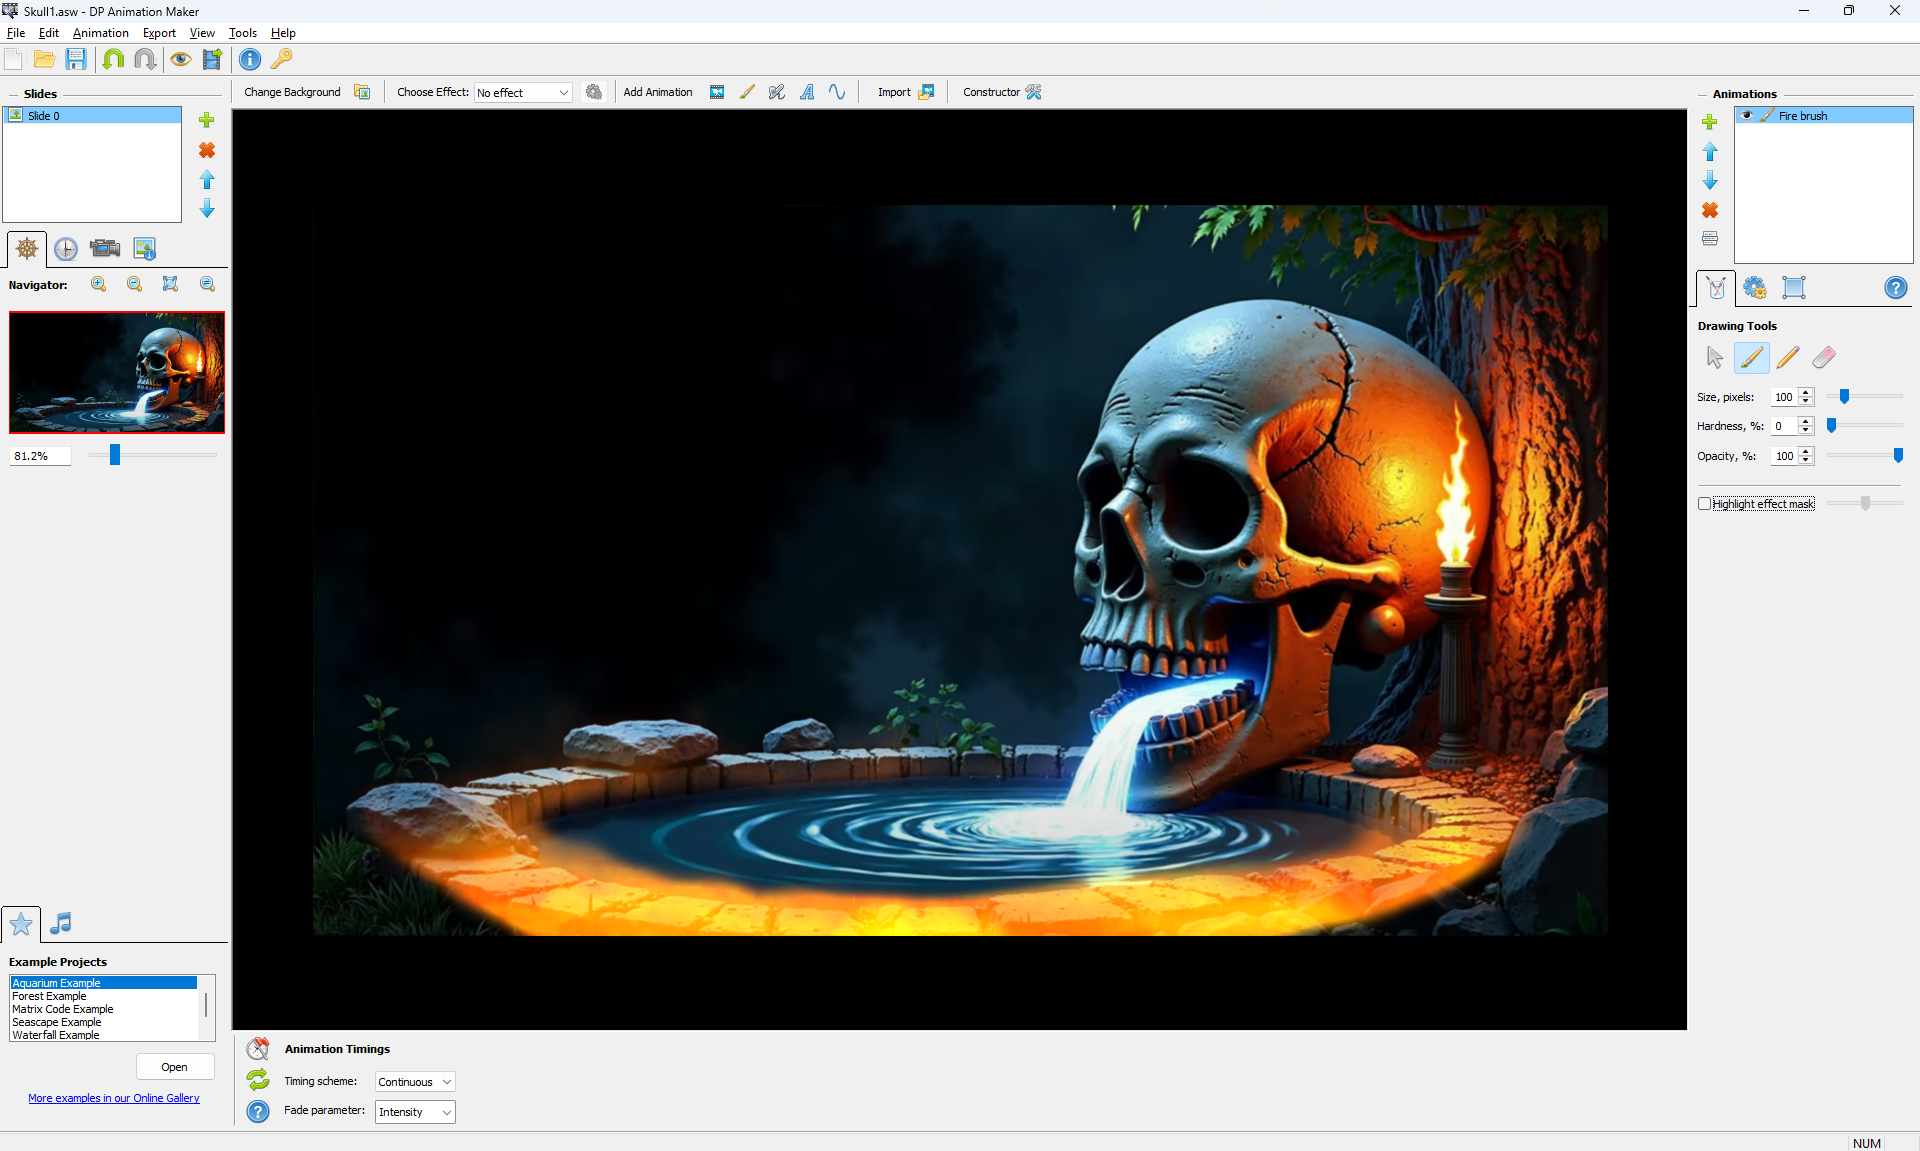
Task: Add new animation with green plus
Action: (x=1709, y=122)
